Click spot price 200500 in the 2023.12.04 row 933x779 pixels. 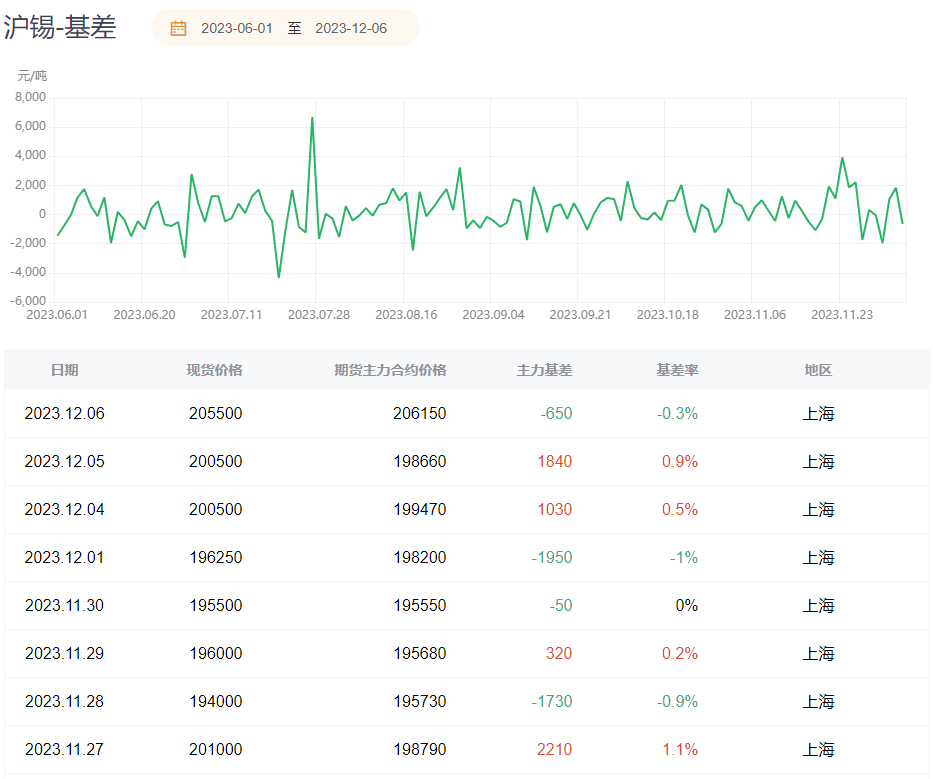pos(215,510)
